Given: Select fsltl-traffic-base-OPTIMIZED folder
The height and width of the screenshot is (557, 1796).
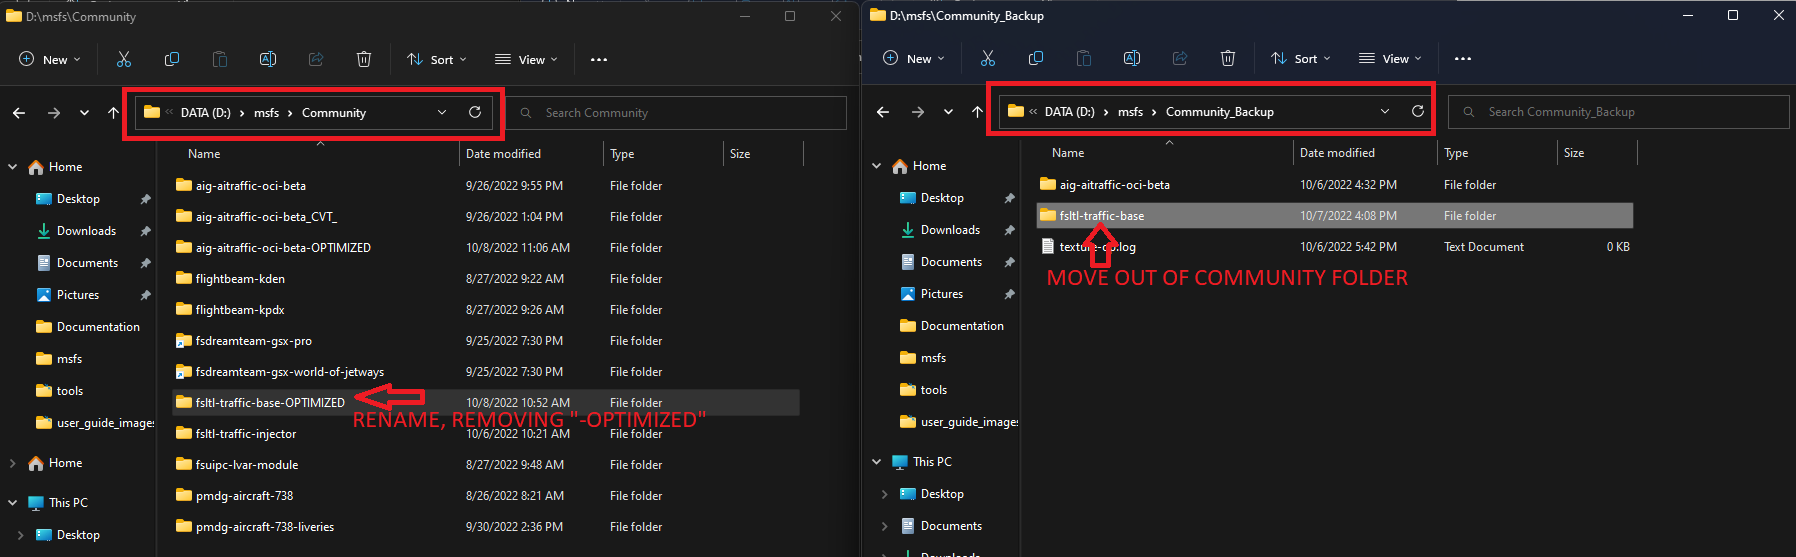Looking at the screenshot, I should (486, 403).
